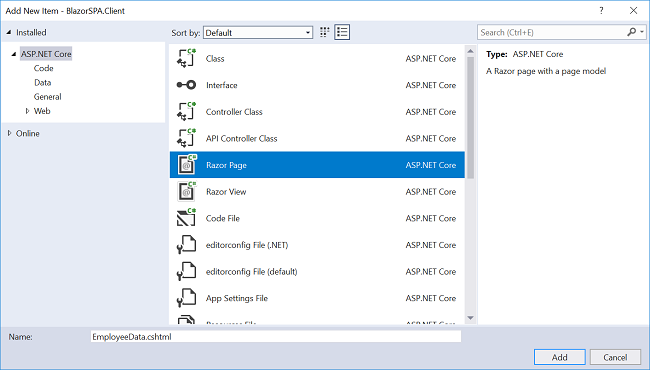The height and width of the screenshot is (370, 650).
Task: Click the App Settings File icon
Action: click(187, 298)
